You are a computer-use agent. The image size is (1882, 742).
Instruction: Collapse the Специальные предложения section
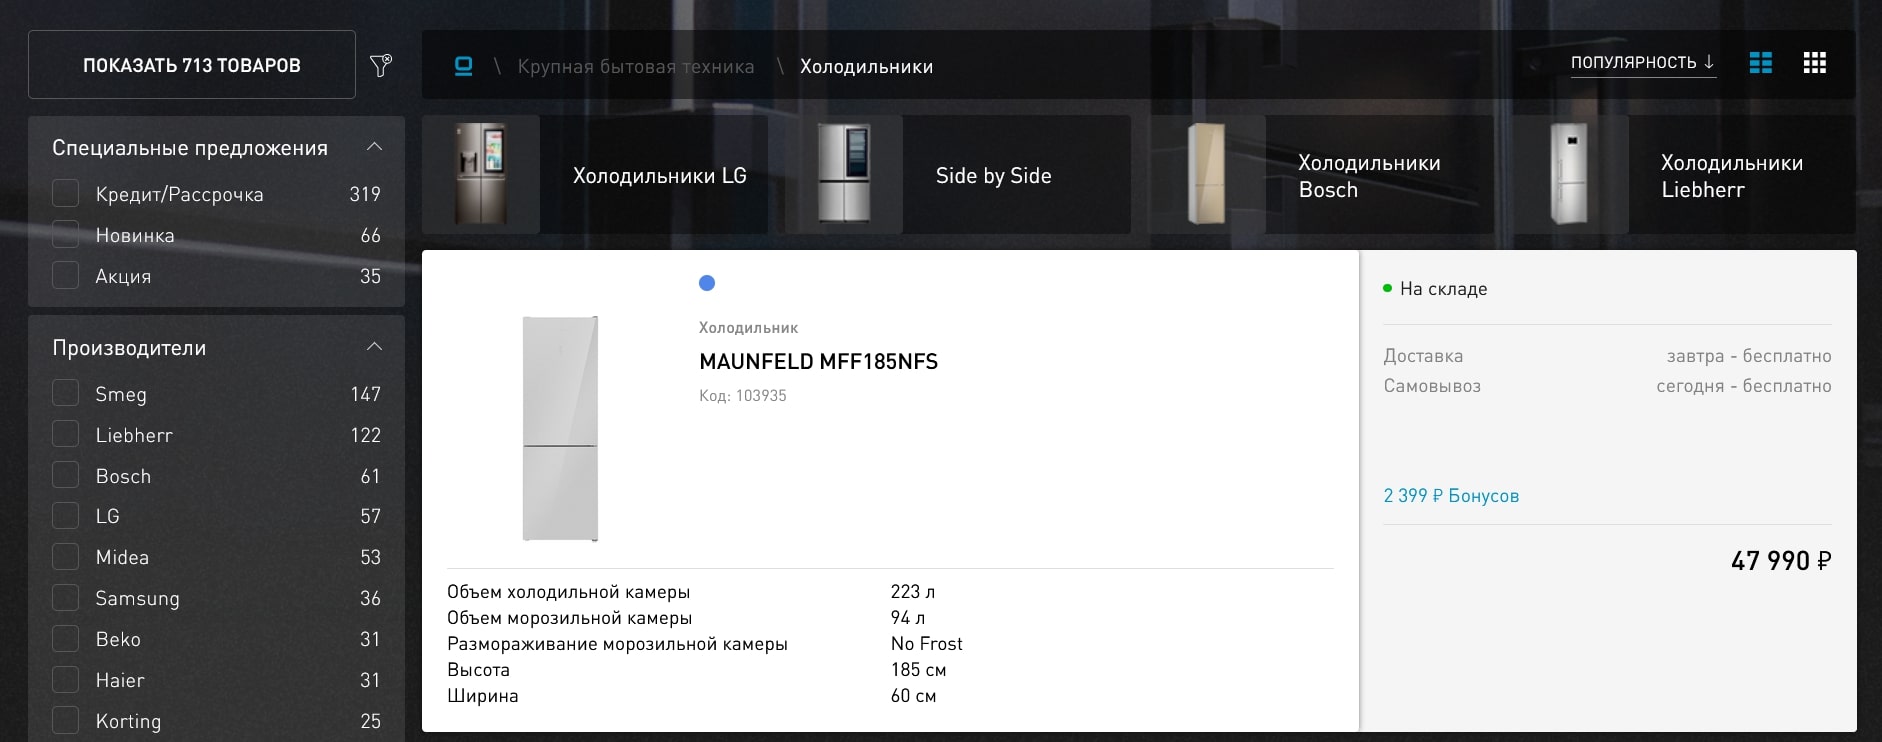point(374,147)
